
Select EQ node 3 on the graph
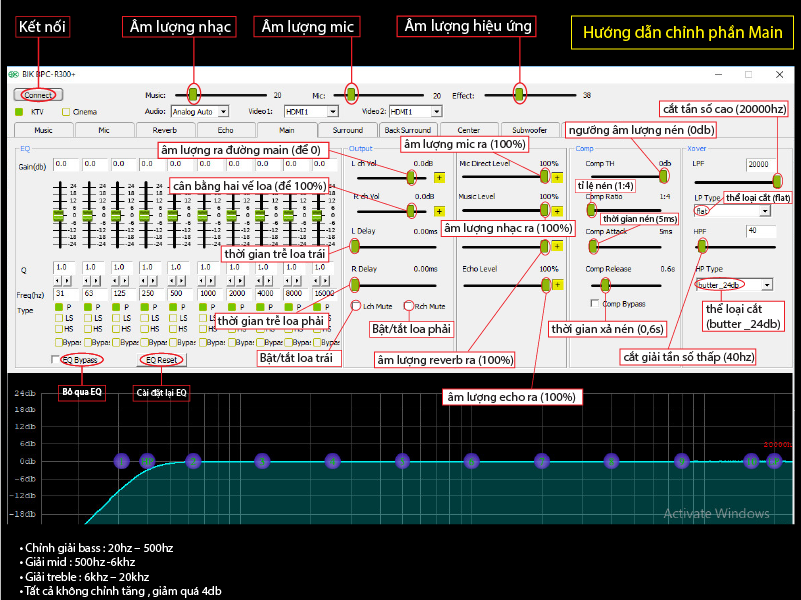(x=262, y=462)
